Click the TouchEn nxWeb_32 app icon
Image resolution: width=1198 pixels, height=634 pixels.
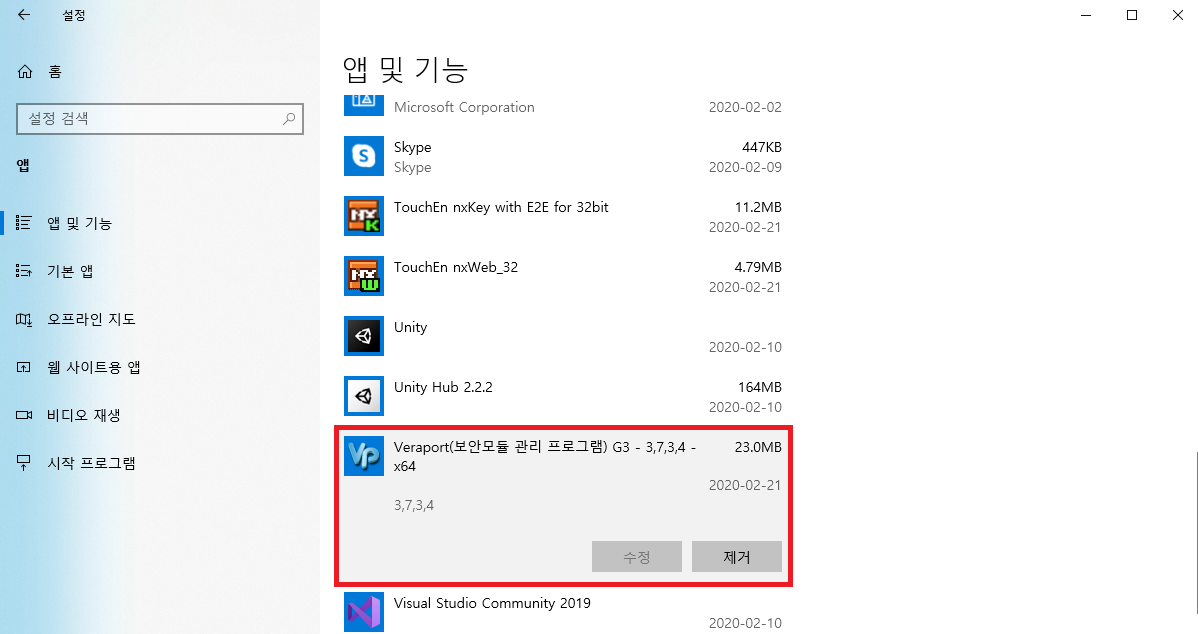coord(364,276)
